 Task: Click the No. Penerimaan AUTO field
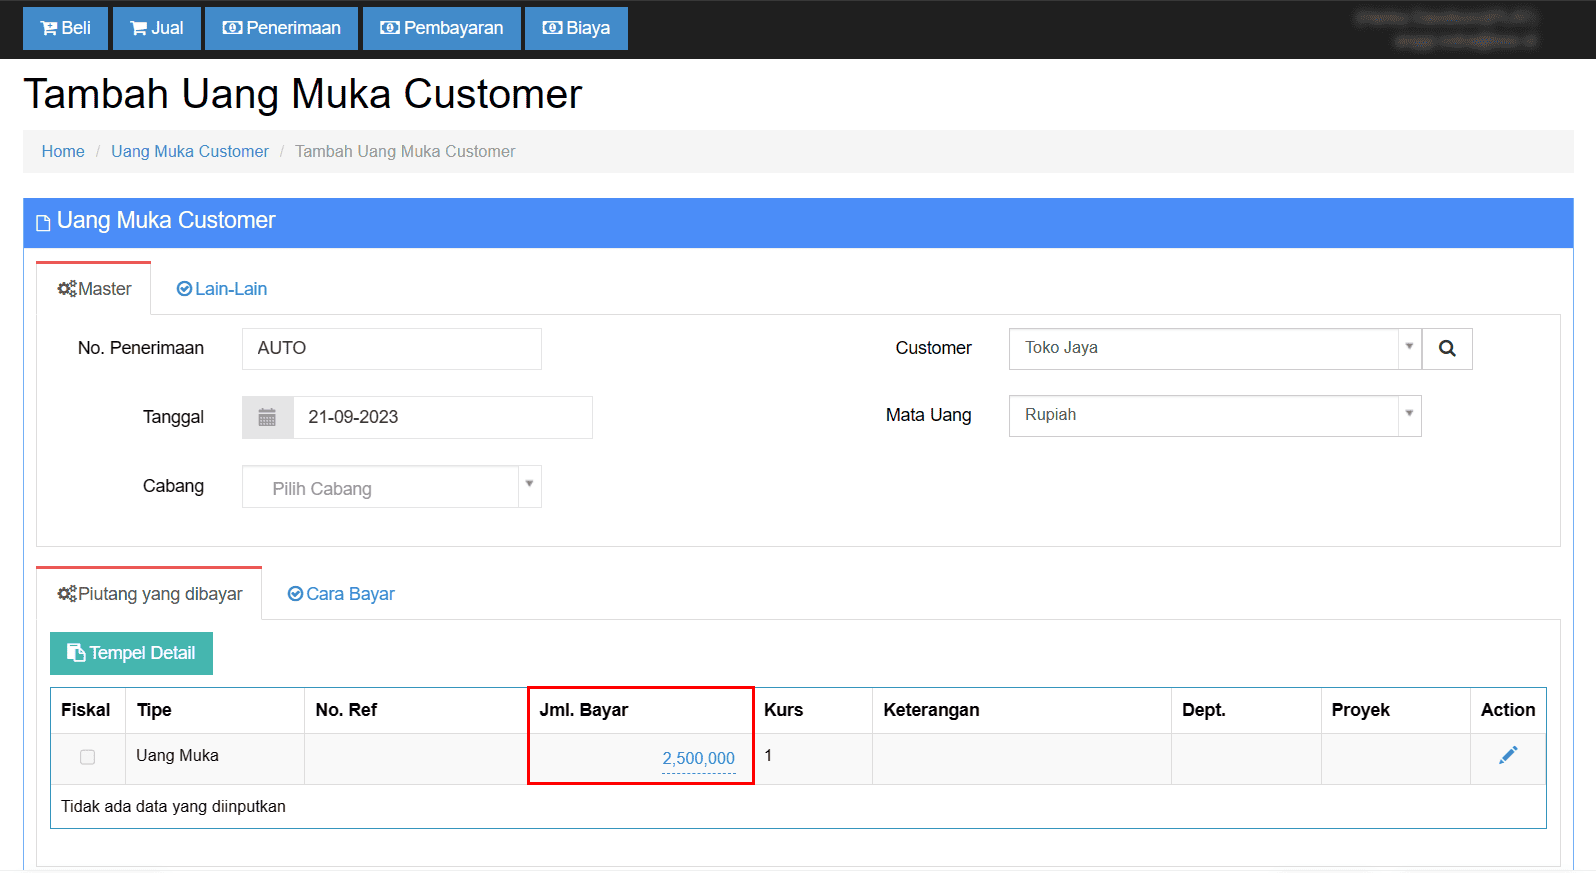392,349
